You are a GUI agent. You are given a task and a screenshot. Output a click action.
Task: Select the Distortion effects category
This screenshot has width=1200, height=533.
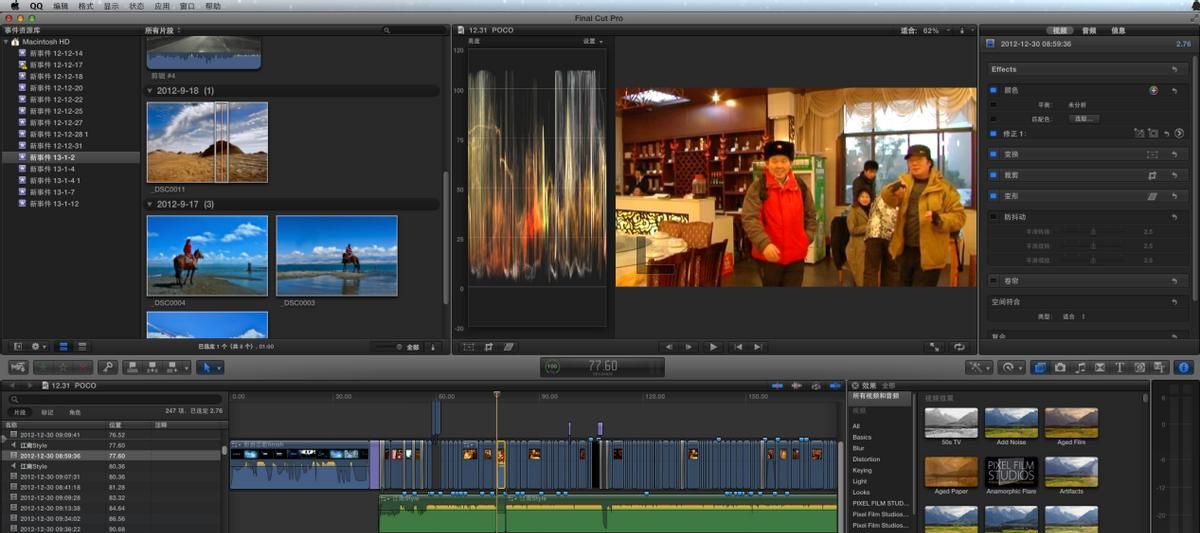[x=866, y=459]
